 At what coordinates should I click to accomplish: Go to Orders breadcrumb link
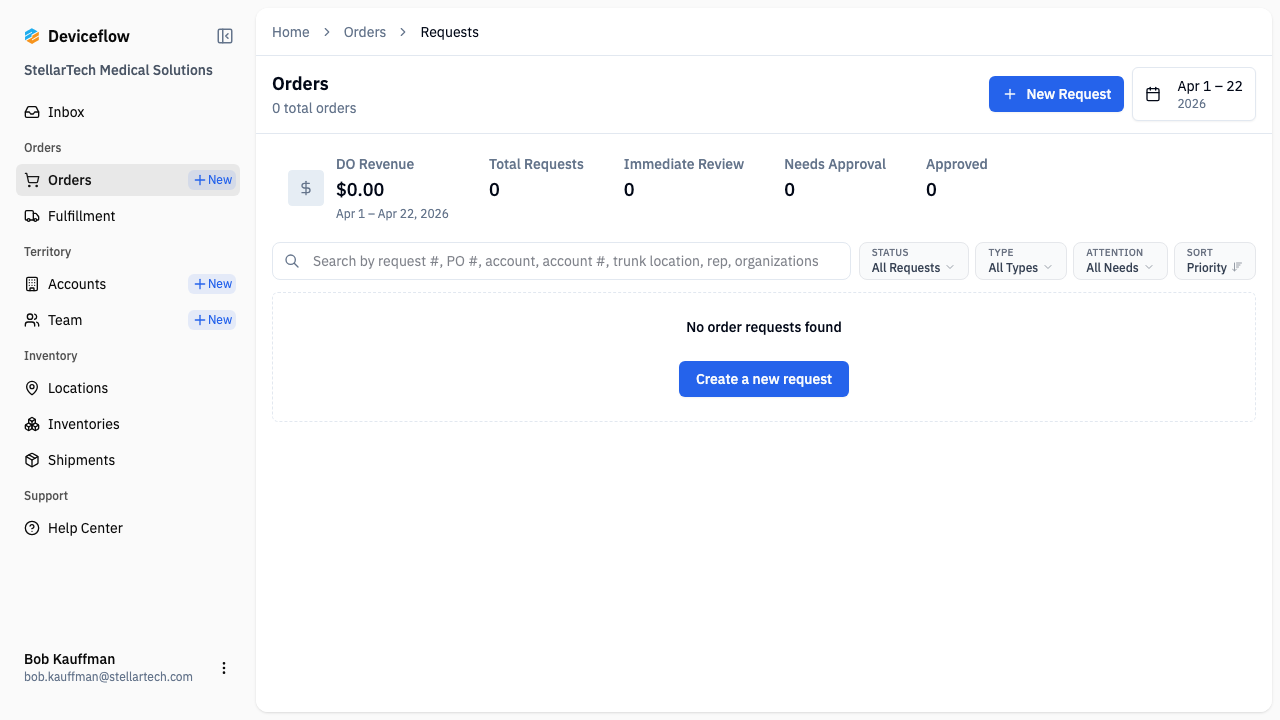tap(365, 32)
